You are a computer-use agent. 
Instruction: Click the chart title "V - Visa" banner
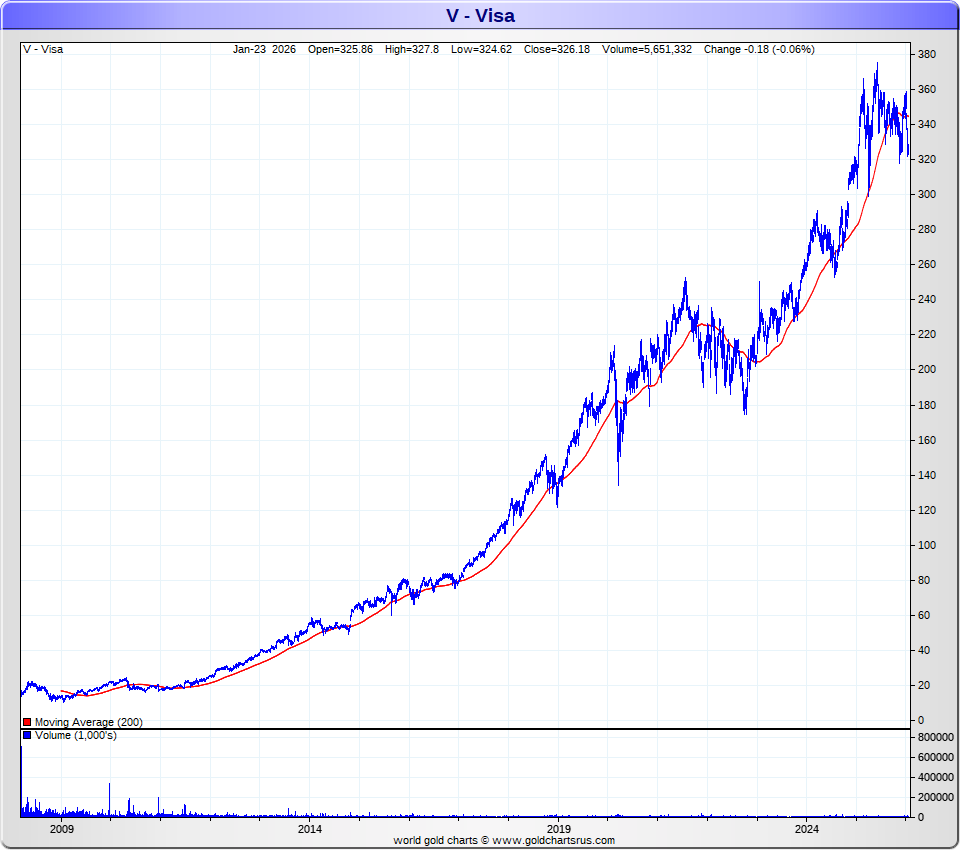480,15
